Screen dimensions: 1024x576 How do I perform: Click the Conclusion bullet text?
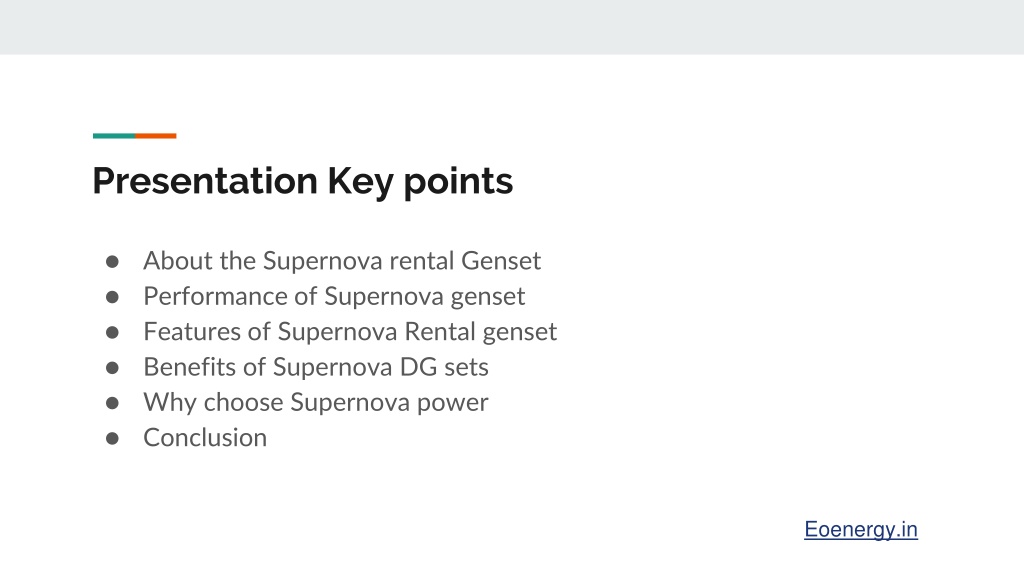click(x=205, y=438)
